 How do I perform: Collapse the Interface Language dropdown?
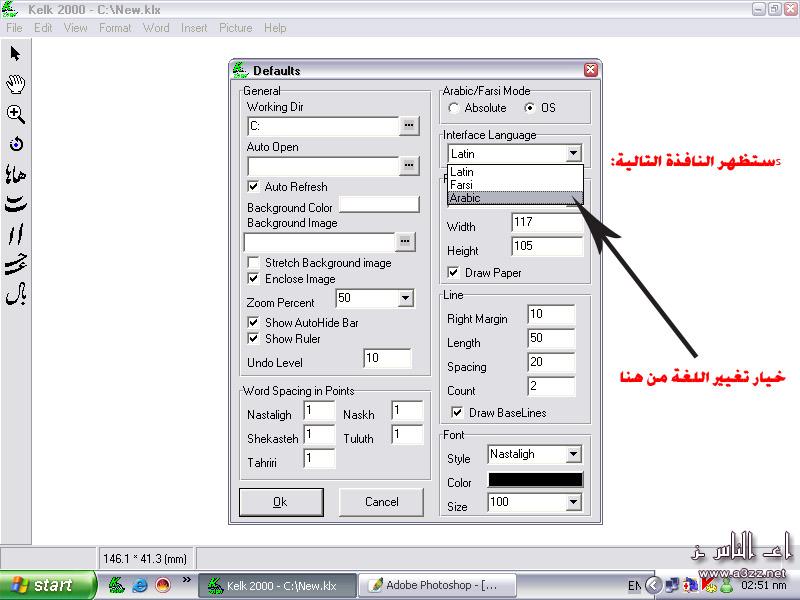click(573, 154)
